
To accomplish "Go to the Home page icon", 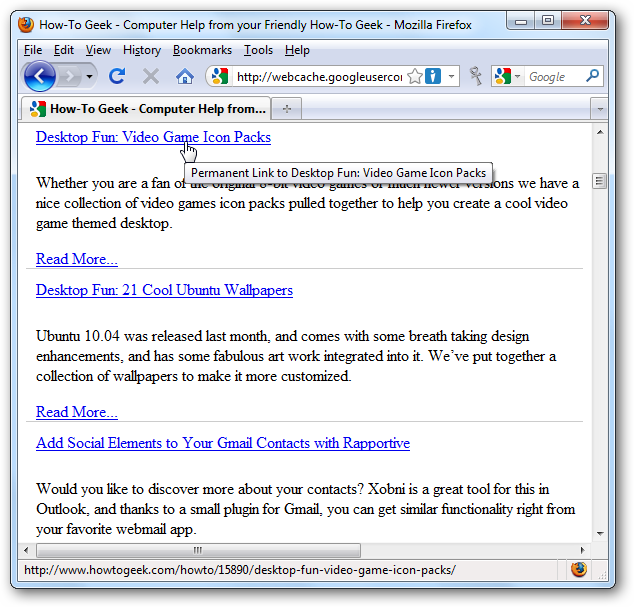I will [185, 76].
